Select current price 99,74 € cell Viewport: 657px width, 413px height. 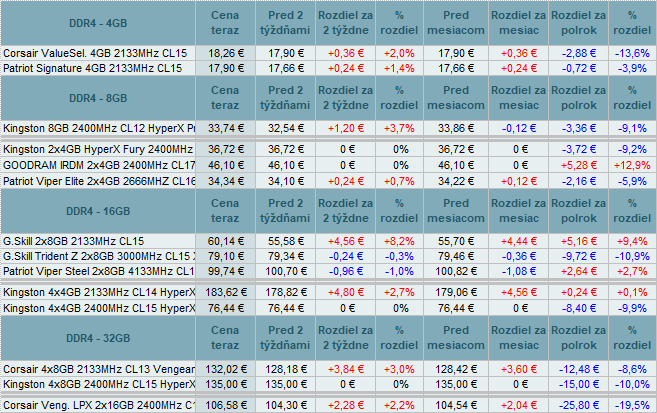tap(225, 271)
